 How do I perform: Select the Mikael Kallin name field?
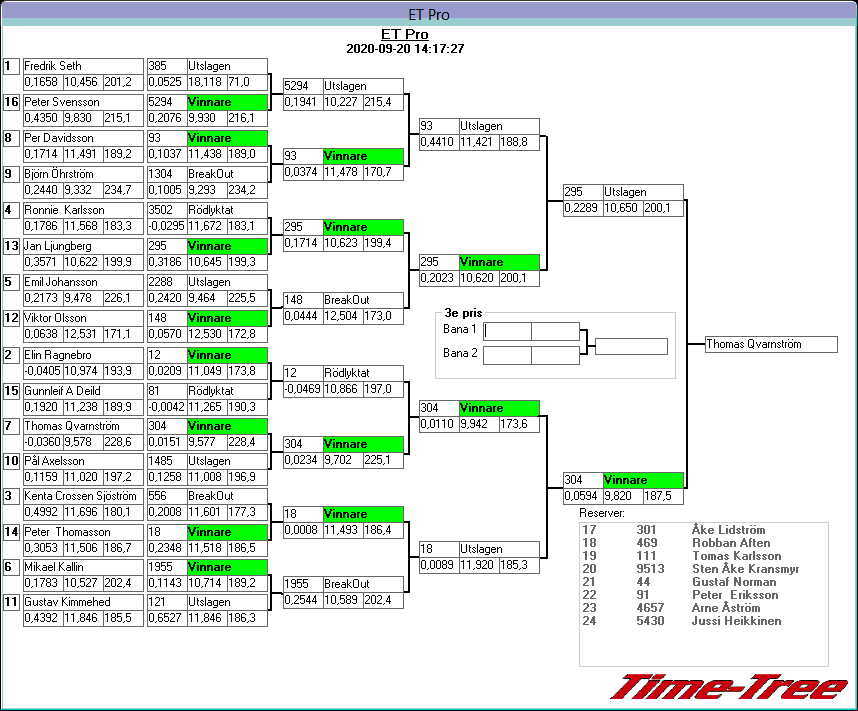pyautogui.click(x=82, y=566)
